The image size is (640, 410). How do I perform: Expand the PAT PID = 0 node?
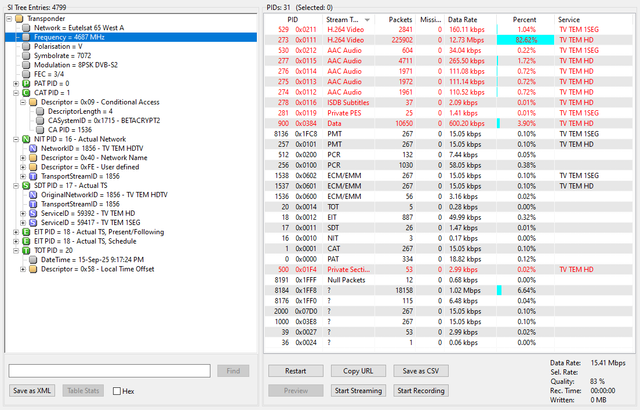16,84
